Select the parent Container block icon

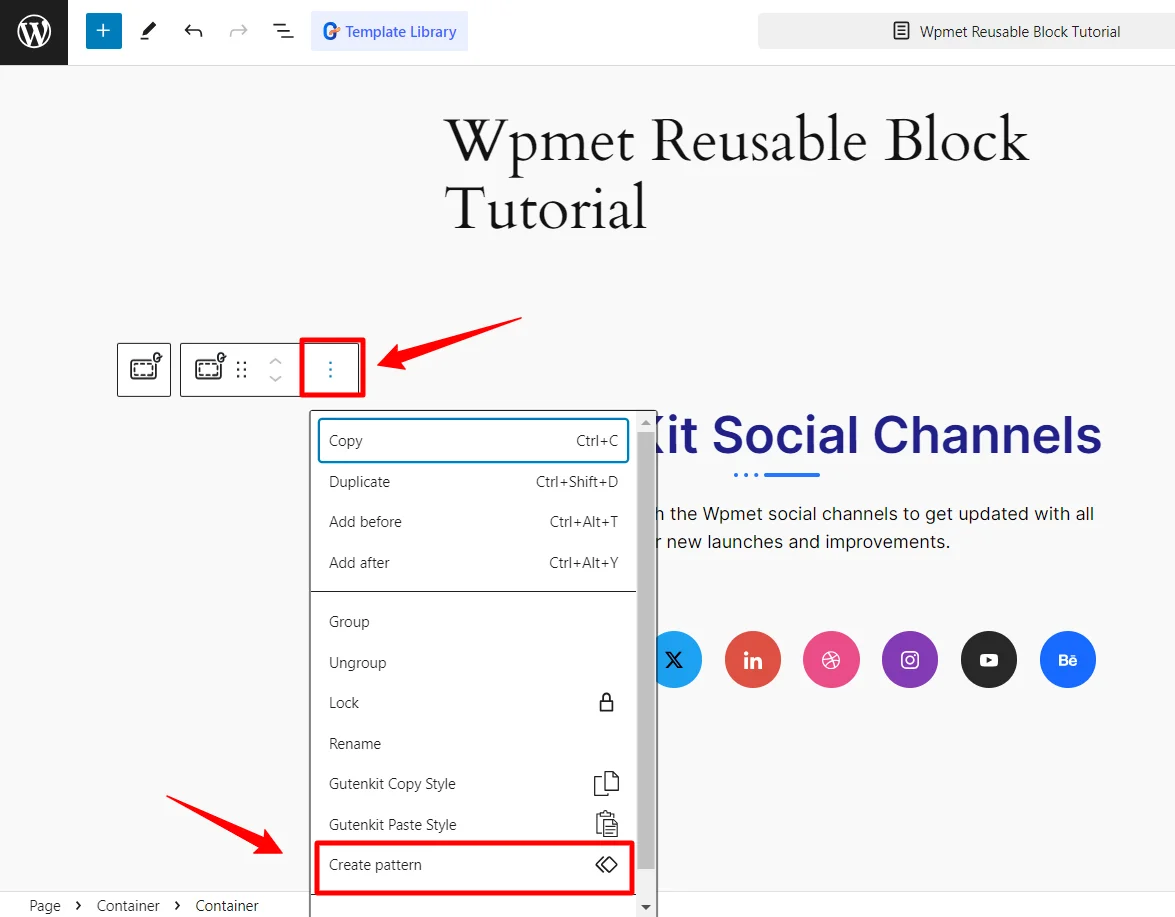(x=144, y=369)
